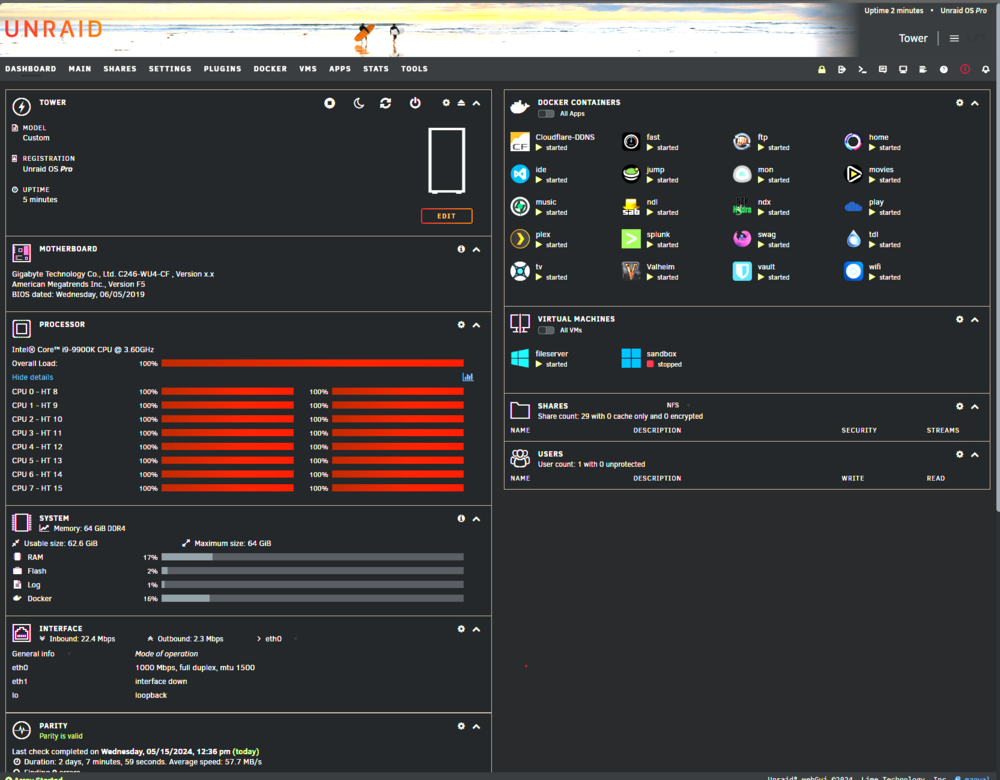Image resolution: width=1000 pixels, height=780 pixels.
Task: Open the Stats navigation link
Action: point(376,69)
